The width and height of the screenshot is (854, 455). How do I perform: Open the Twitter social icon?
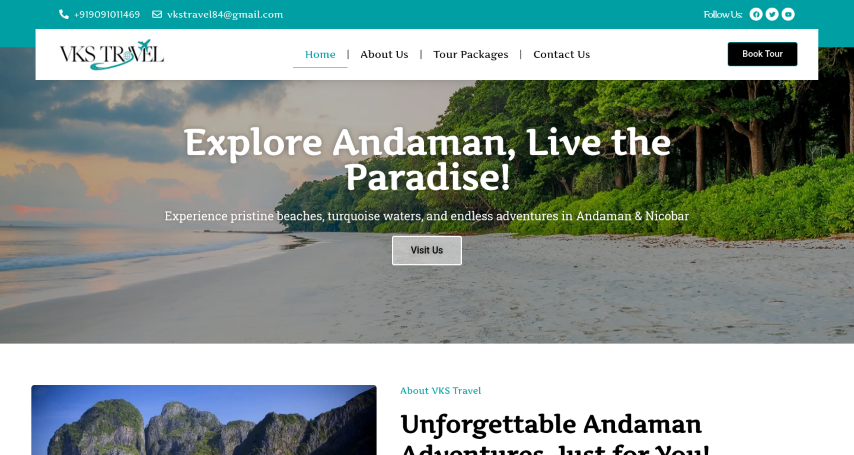(772, 15)
